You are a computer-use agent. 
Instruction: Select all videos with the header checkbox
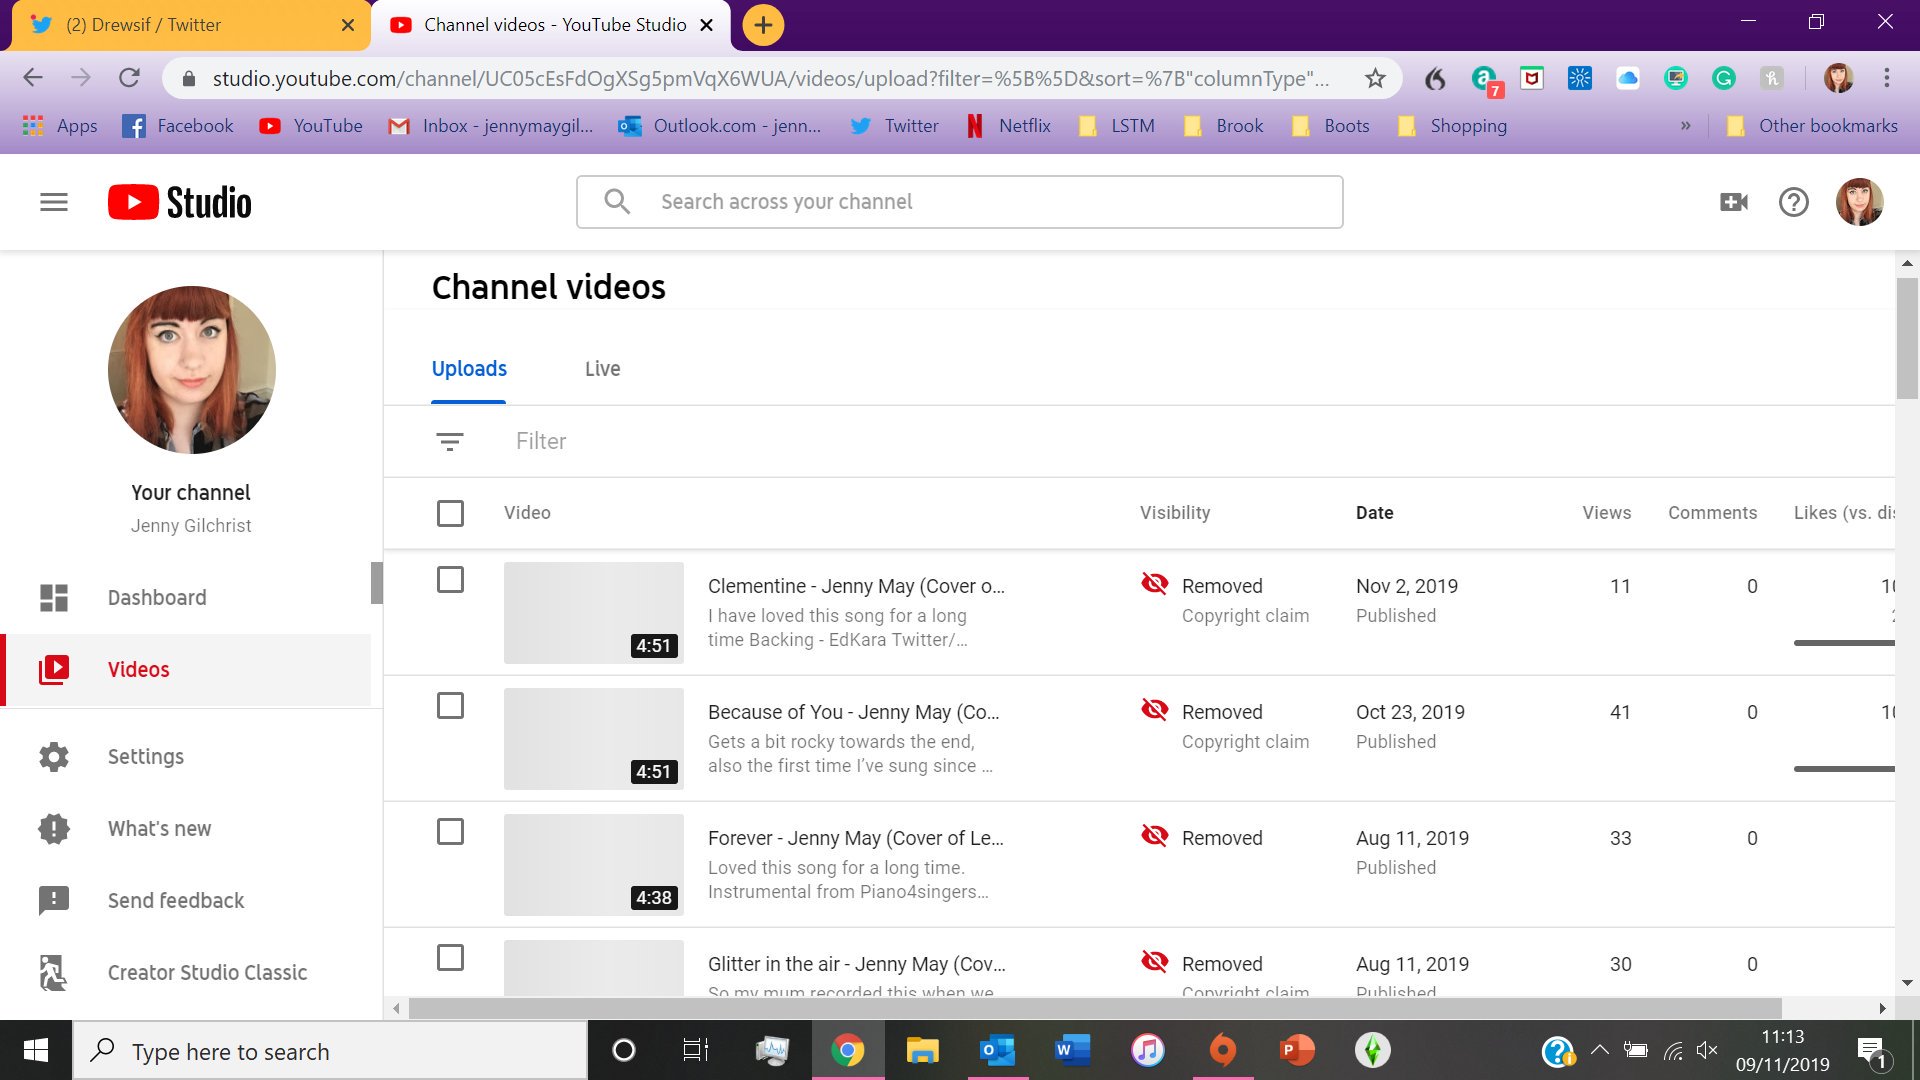tap(450, 513)
